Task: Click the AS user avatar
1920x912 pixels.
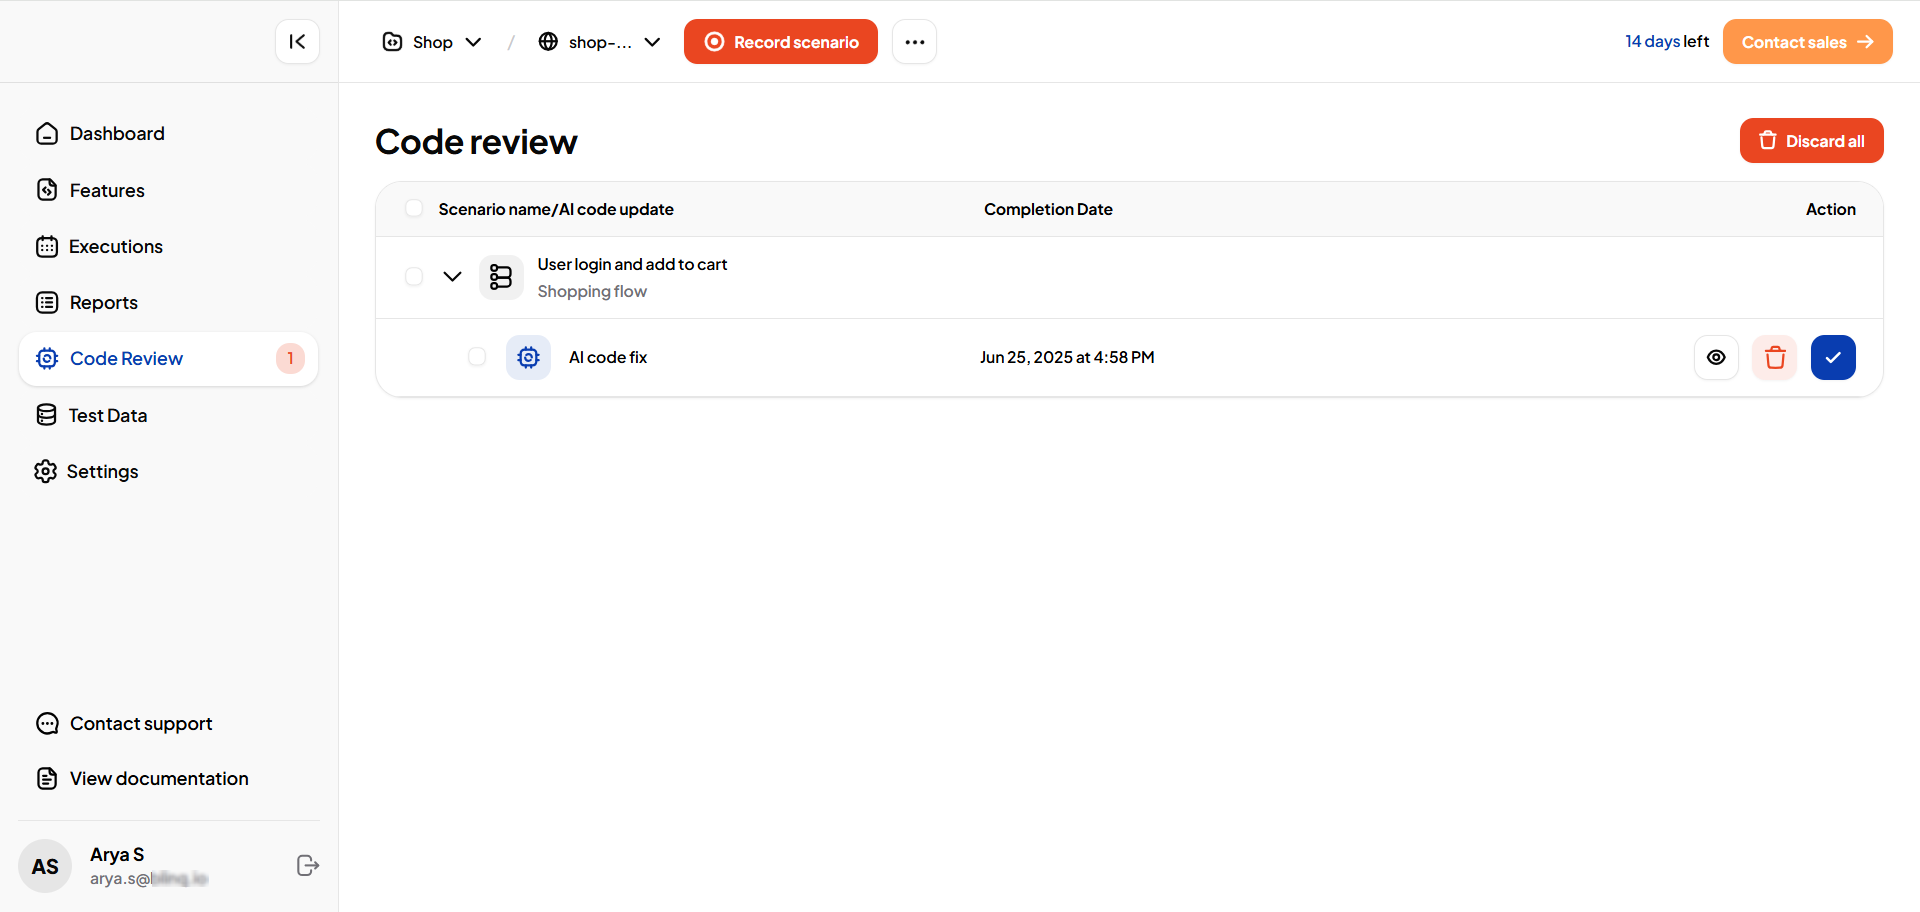Action: [45, 866]
